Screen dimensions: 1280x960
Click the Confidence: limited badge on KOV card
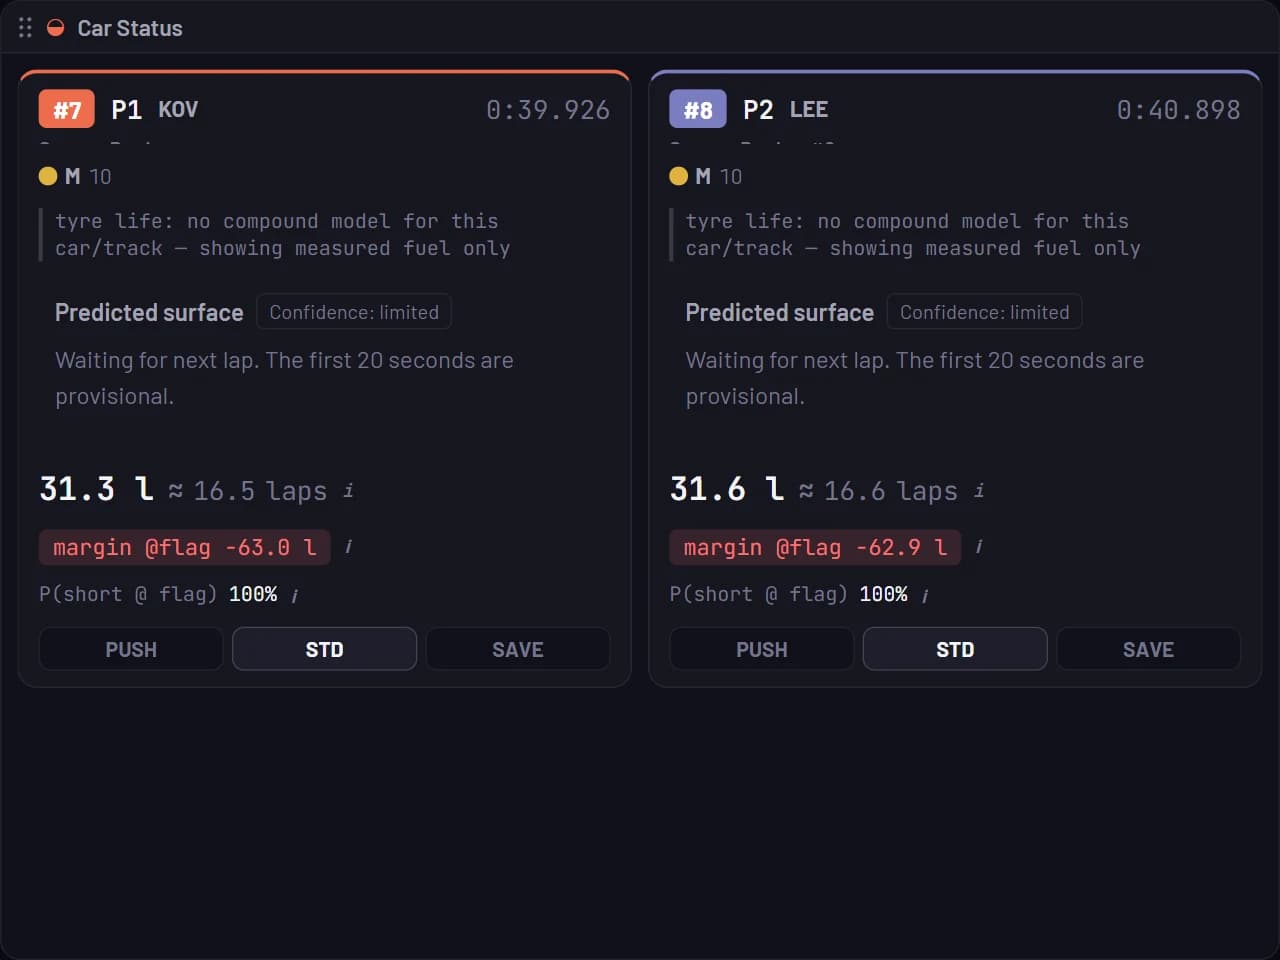[354, 312]
